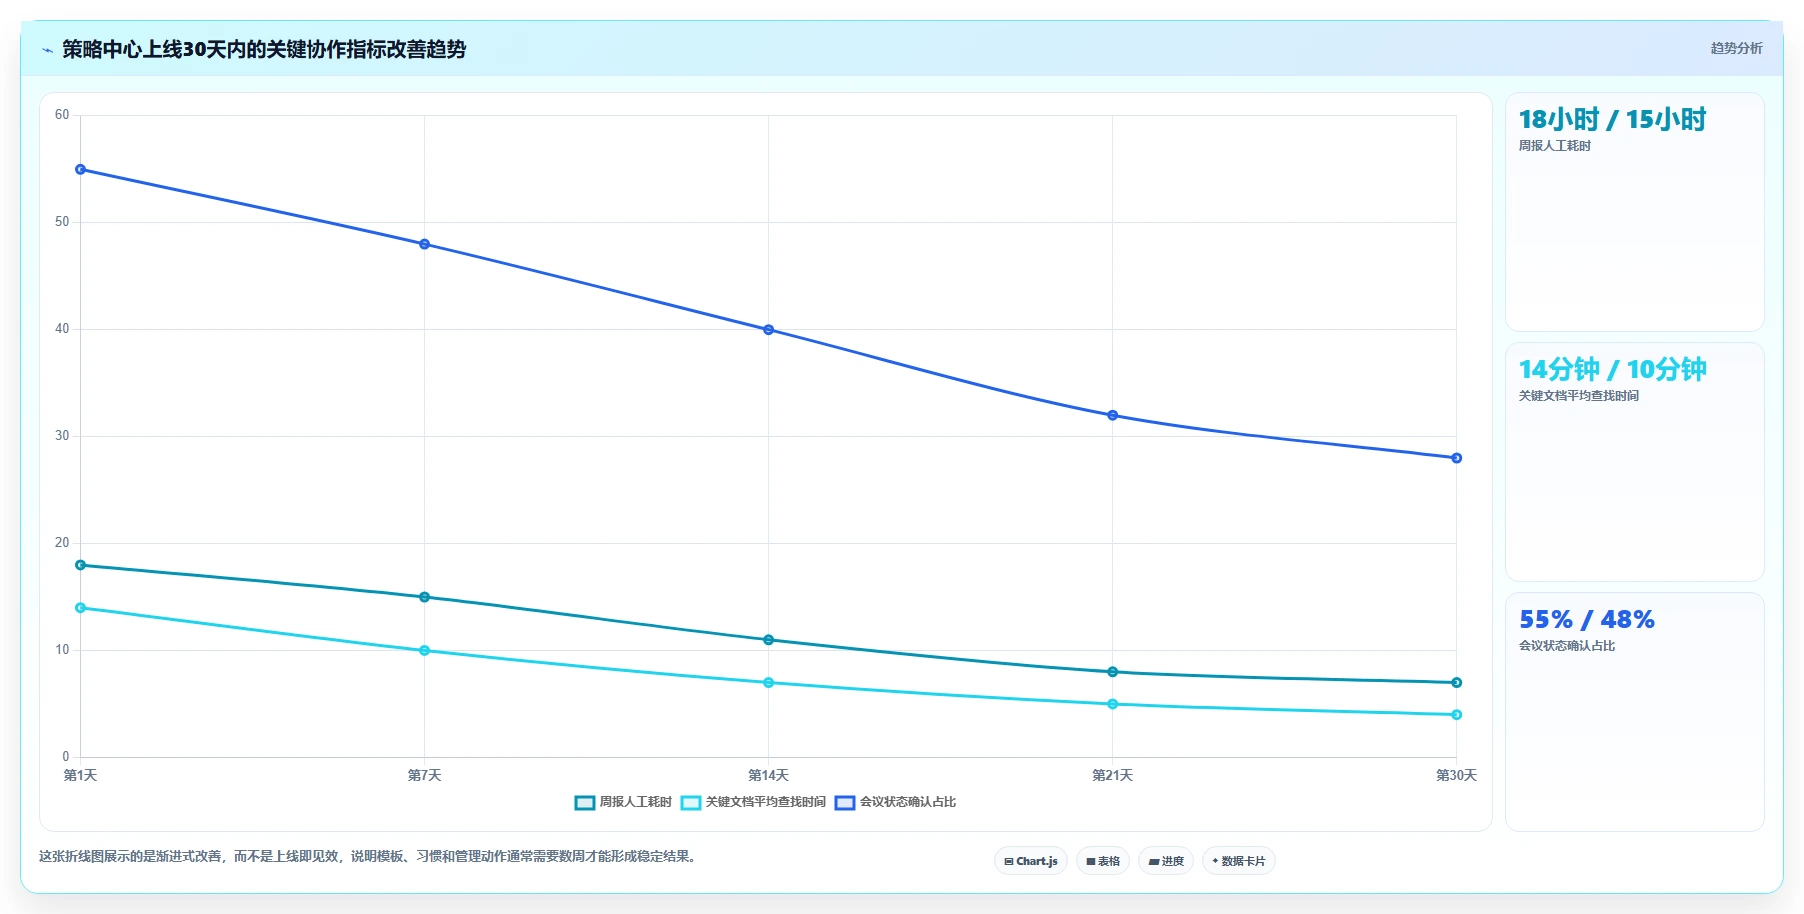This screenshot has height=914, width=1804.
Task: Click the 表格 tag below the chart
Action: point(1103,861)
